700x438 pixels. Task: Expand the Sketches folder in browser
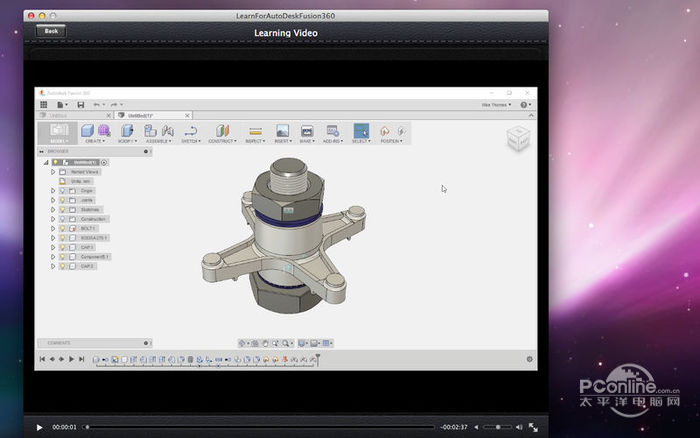click(52, 209)
